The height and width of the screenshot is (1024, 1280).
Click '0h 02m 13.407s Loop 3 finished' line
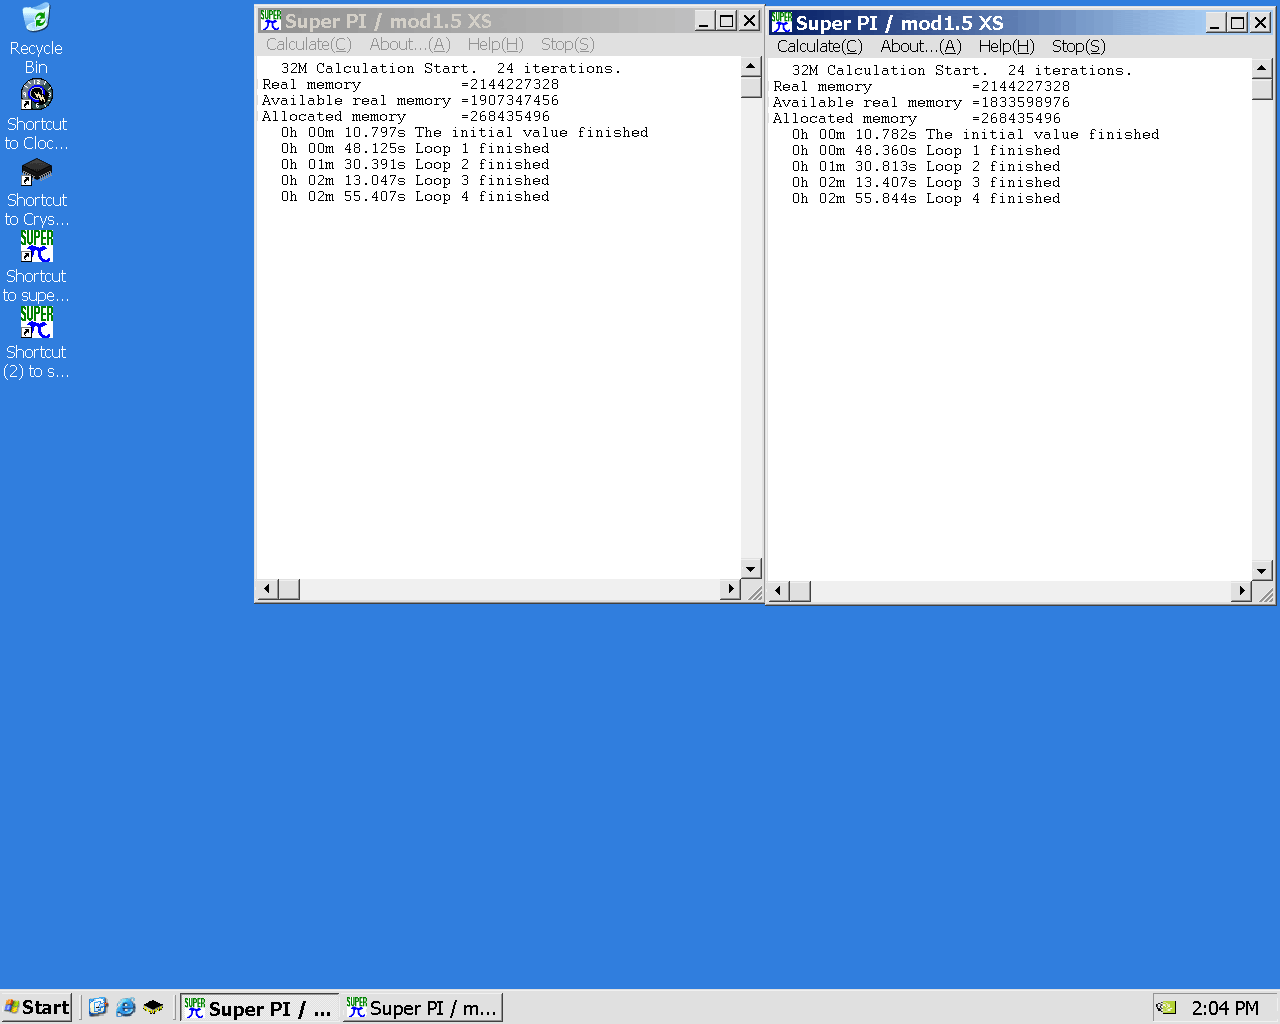pyautogui.click(x=926, y=183)
